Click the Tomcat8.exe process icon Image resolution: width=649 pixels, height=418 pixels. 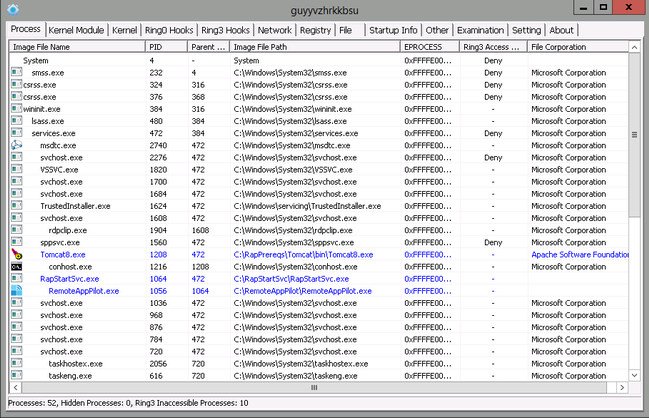[16, 255]
